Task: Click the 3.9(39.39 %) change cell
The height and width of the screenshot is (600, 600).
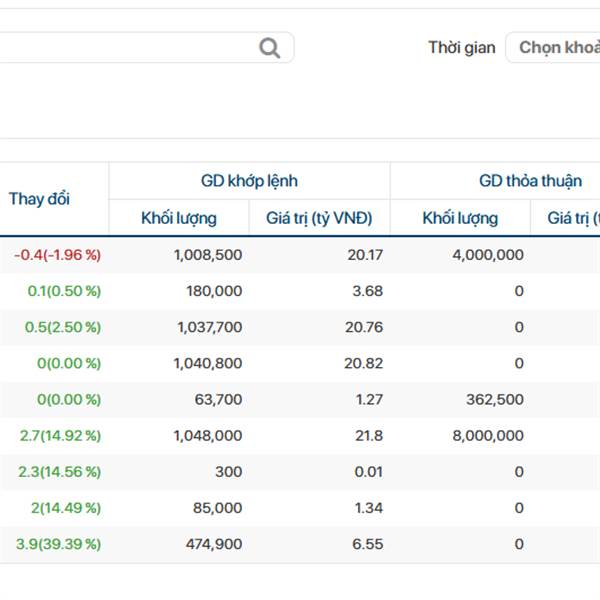Action: (60, 544)
